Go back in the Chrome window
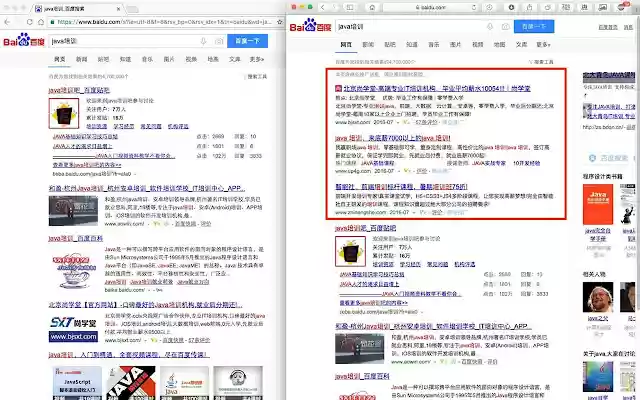This screenshot has height=400, width=640. tap(7, 22)
